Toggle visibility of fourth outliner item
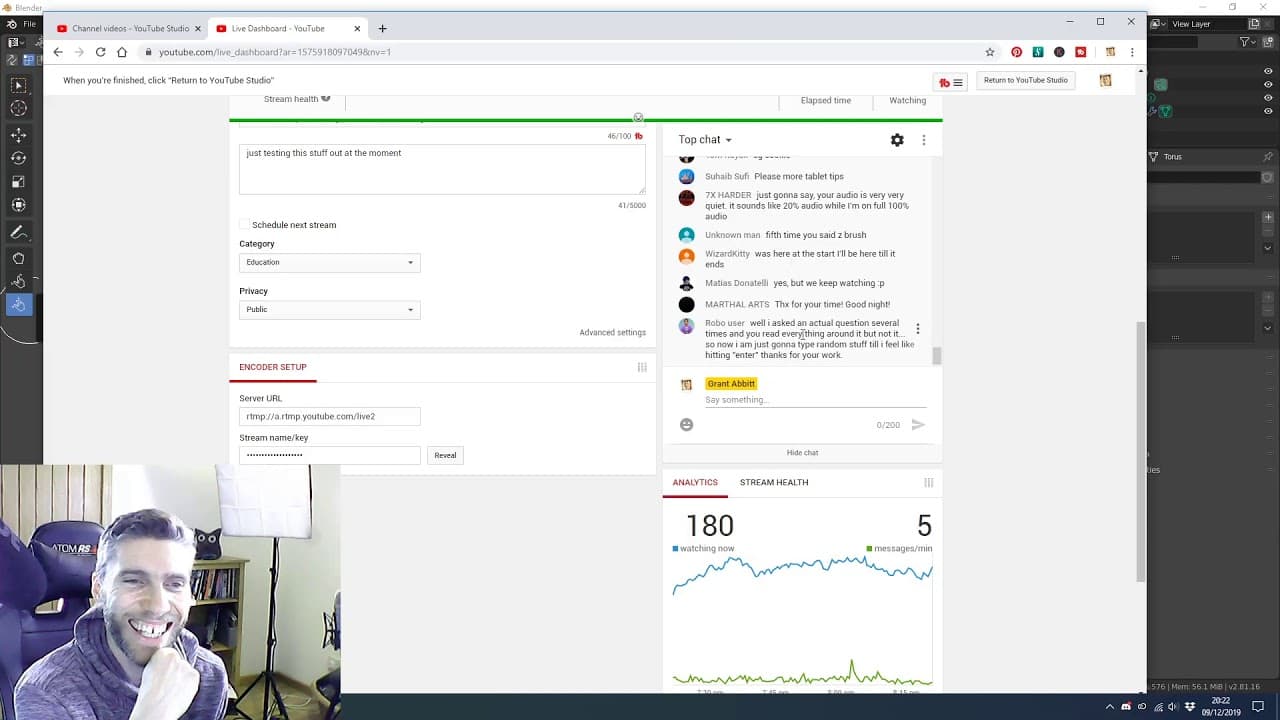 1268,111
